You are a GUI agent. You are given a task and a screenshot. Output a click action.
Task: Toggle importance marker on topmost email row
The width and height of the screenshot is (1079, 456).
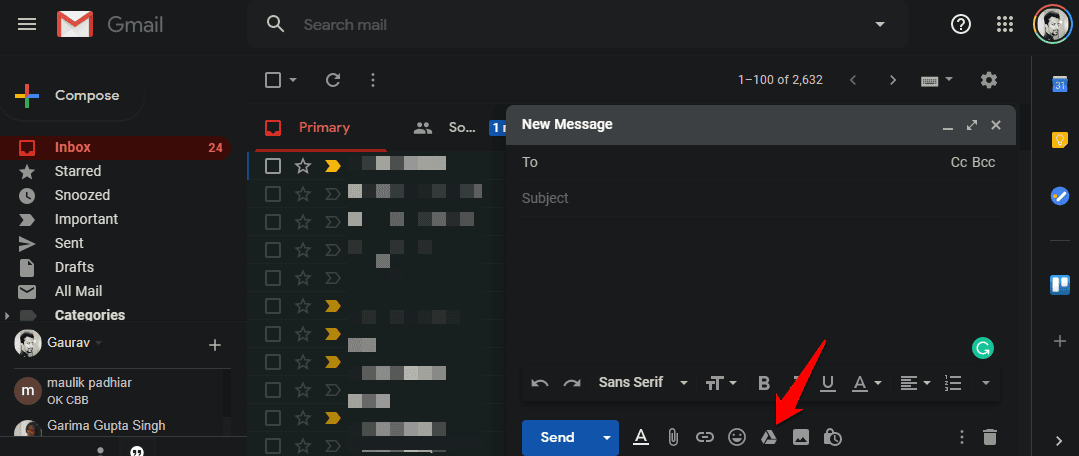tap(333, 166)
